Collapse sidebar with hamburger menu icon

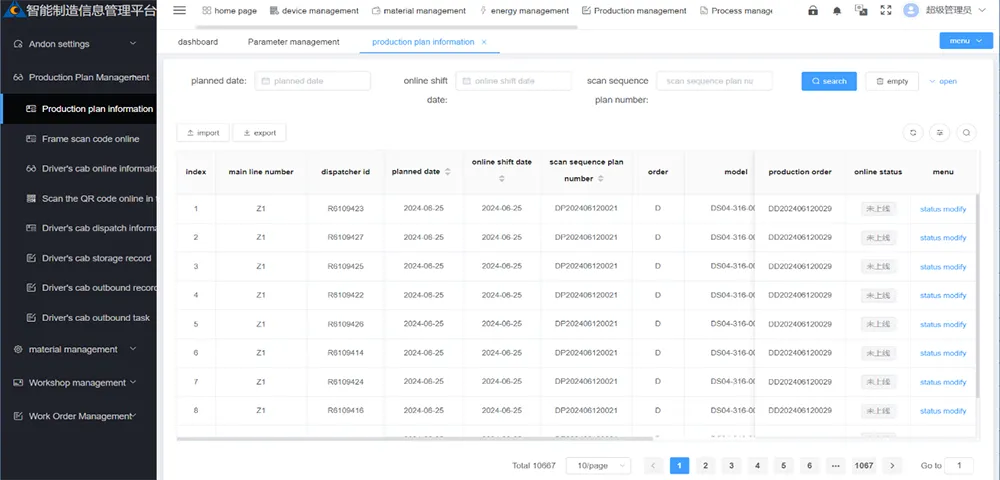pos(179,10)
